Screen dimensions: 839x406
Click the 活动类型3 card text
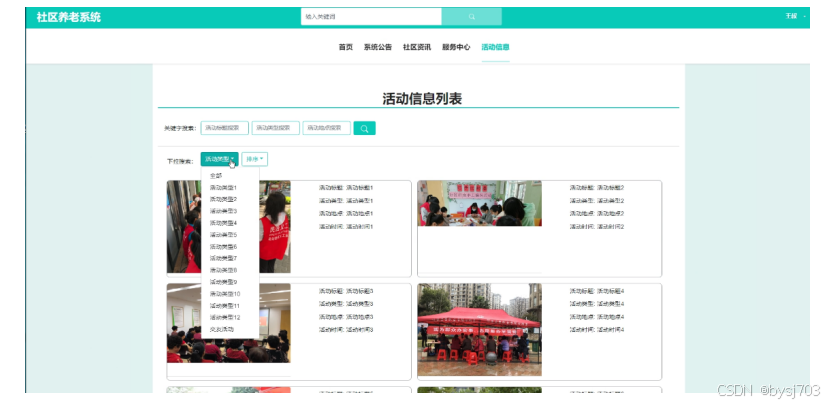click(x=360, y=304)
